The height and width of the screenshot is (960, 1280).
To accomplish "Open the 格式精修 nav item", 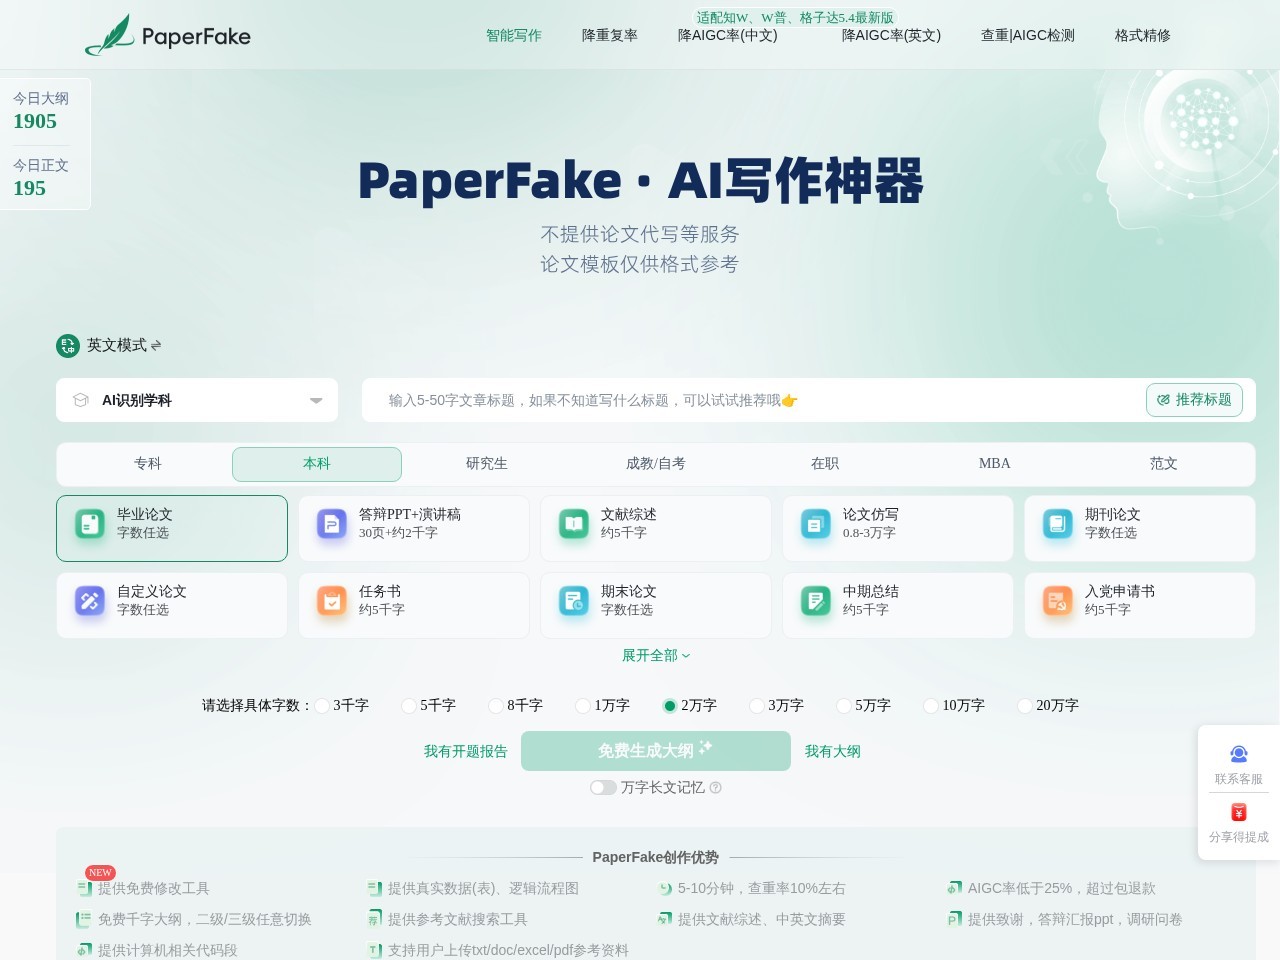I will (x=1143, y=35).
